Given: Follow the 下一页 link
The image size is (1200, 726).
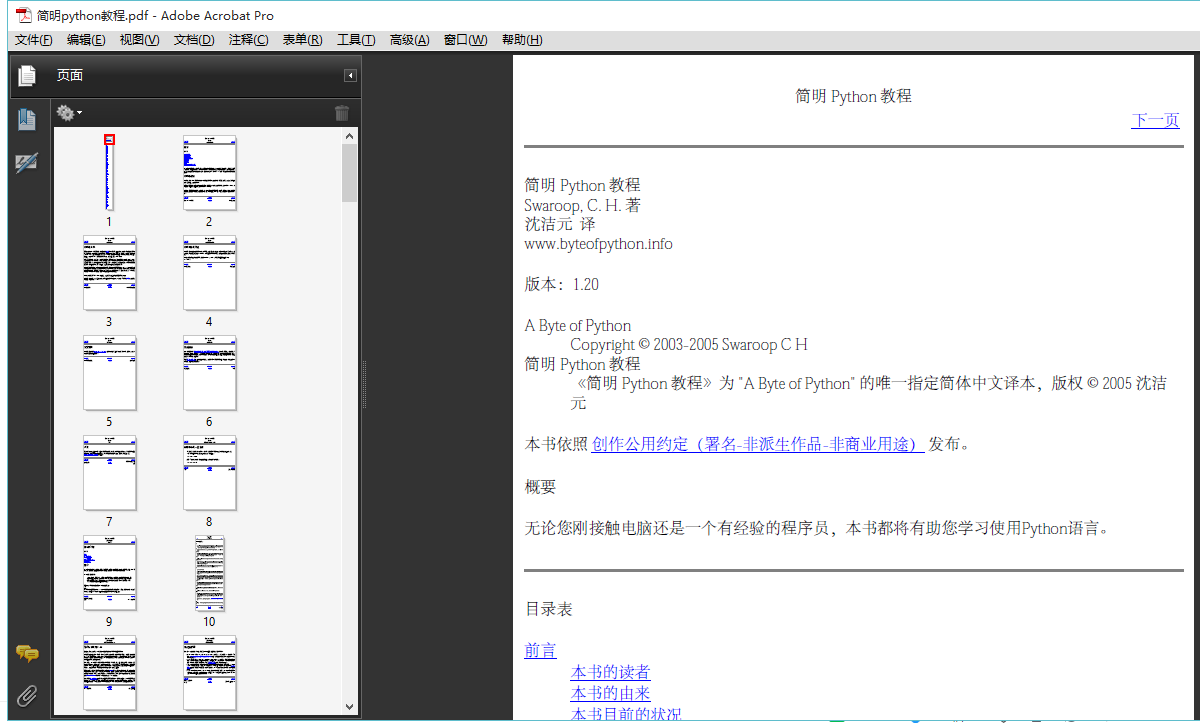Looking at the screenshot, I should coord(1155,120).
